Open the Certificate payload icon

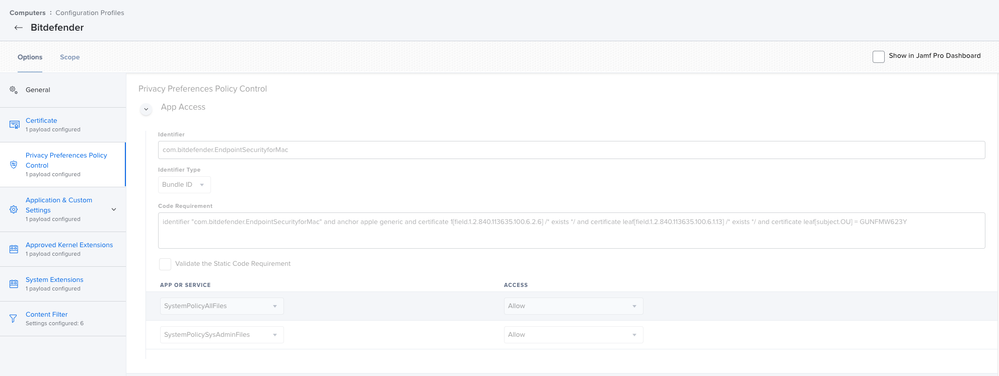coord(14,124)
